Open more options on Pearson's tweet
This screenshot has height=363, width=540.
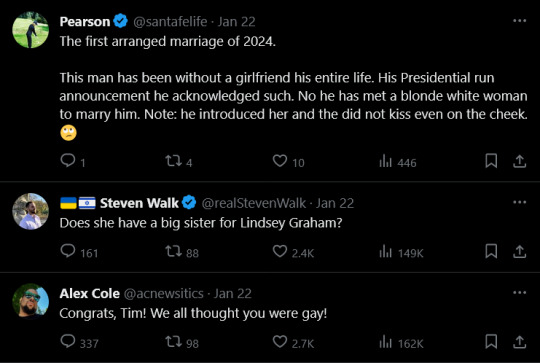pyautogui.click(x=519, y=21)
